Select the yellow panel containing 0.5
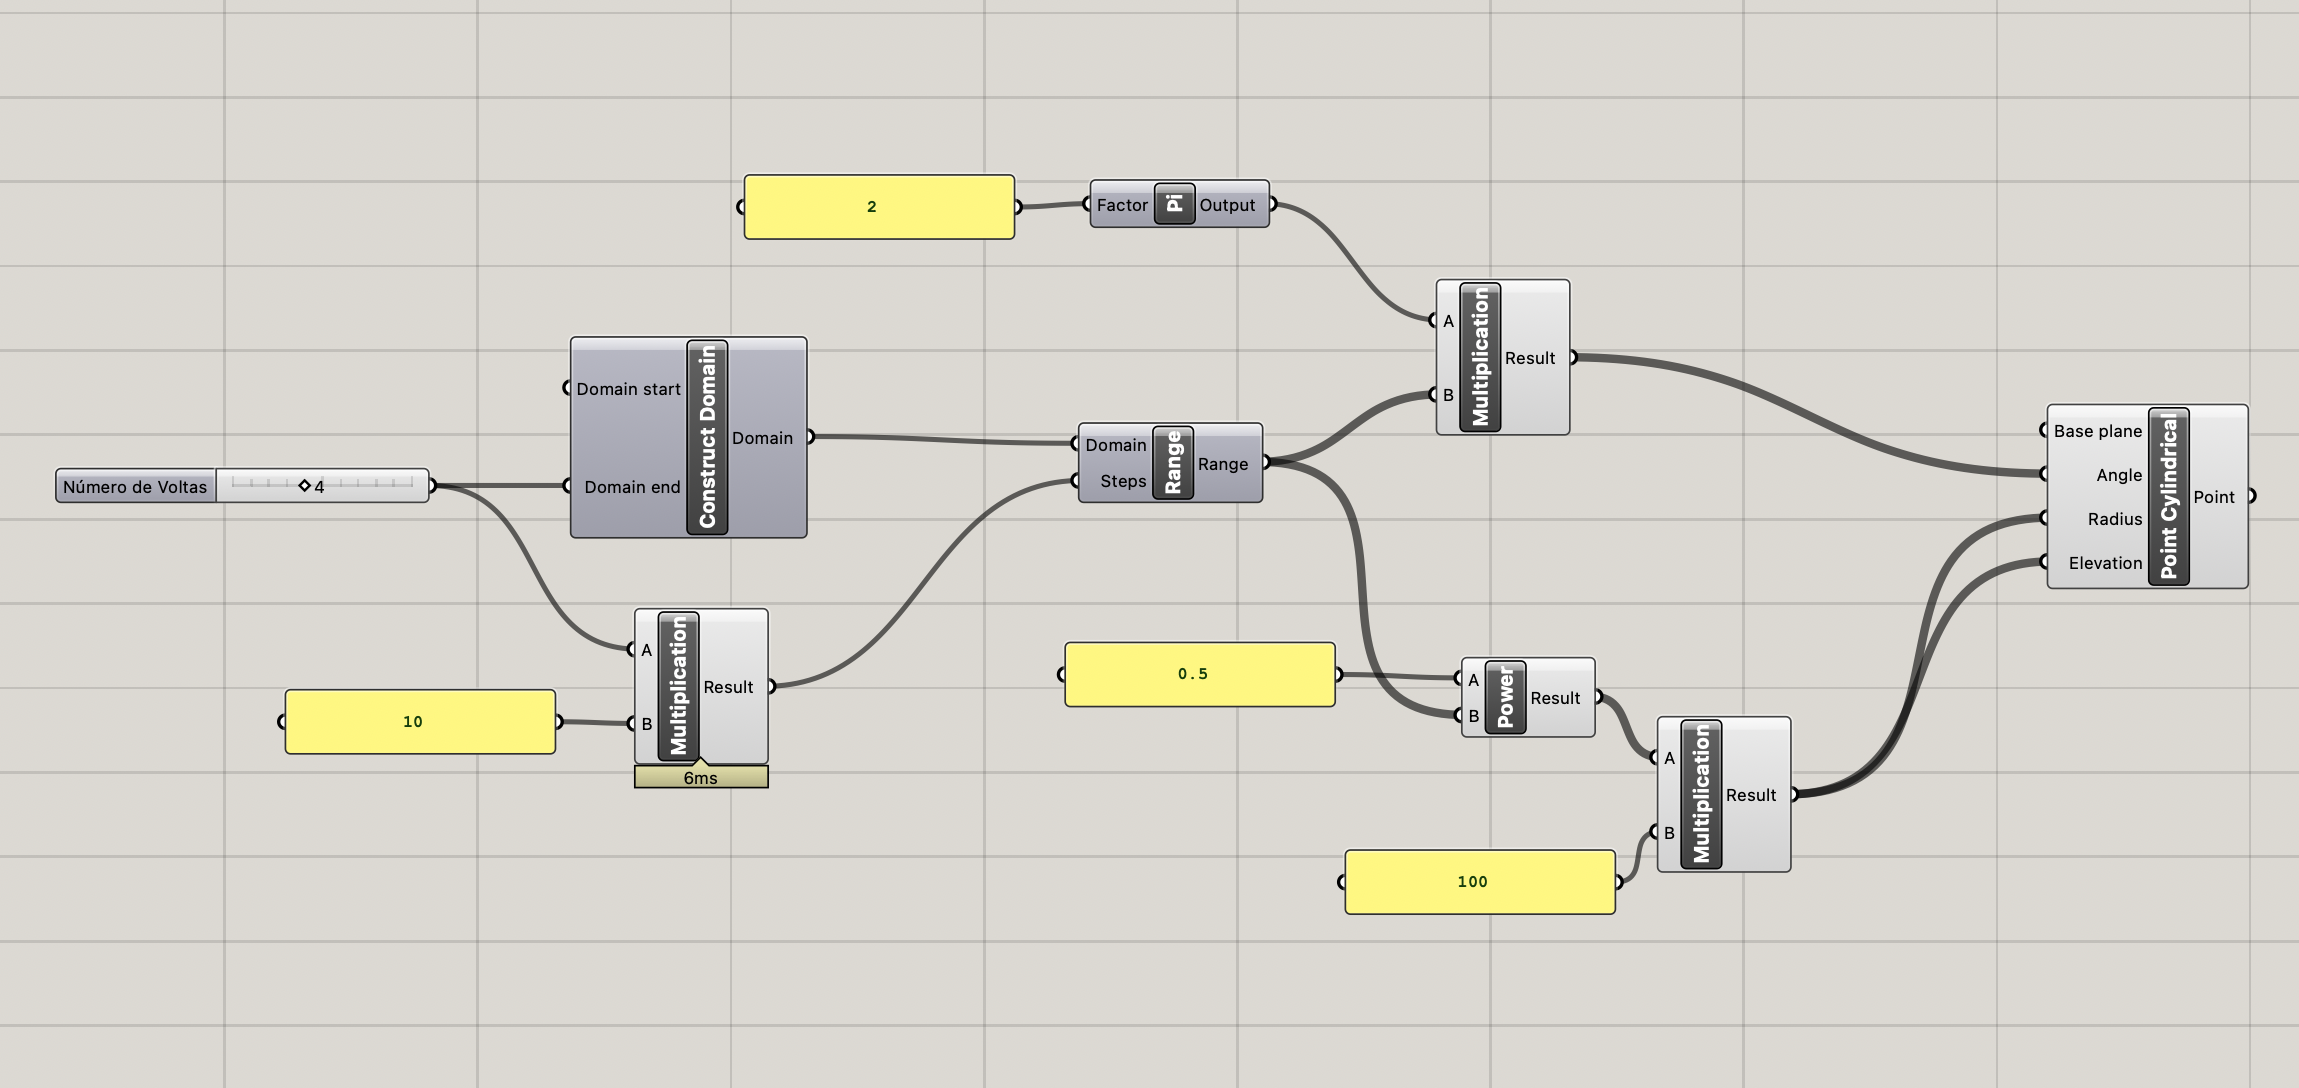The image size is (2299, 1088). click(x=1199, y=674)
